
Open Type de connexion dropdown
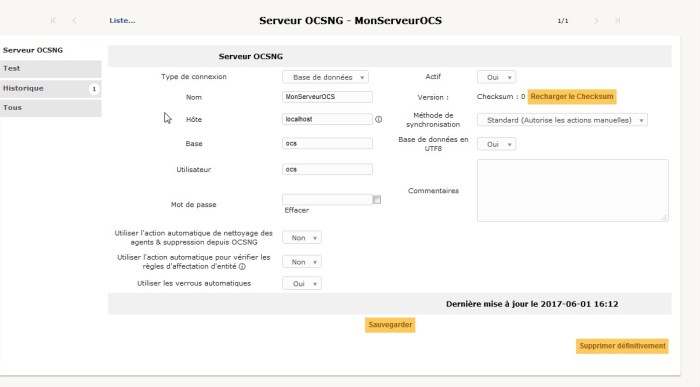325,77
